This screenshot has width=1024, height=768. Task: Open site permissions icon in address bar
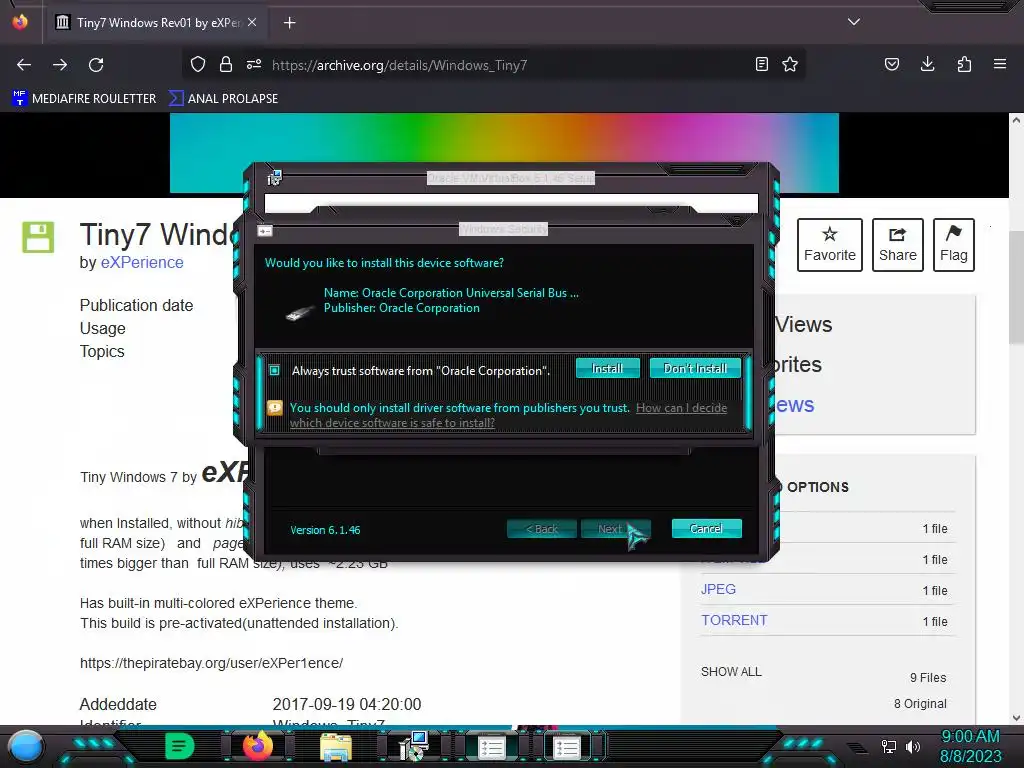pyautogui.click(x=254, y=64)
